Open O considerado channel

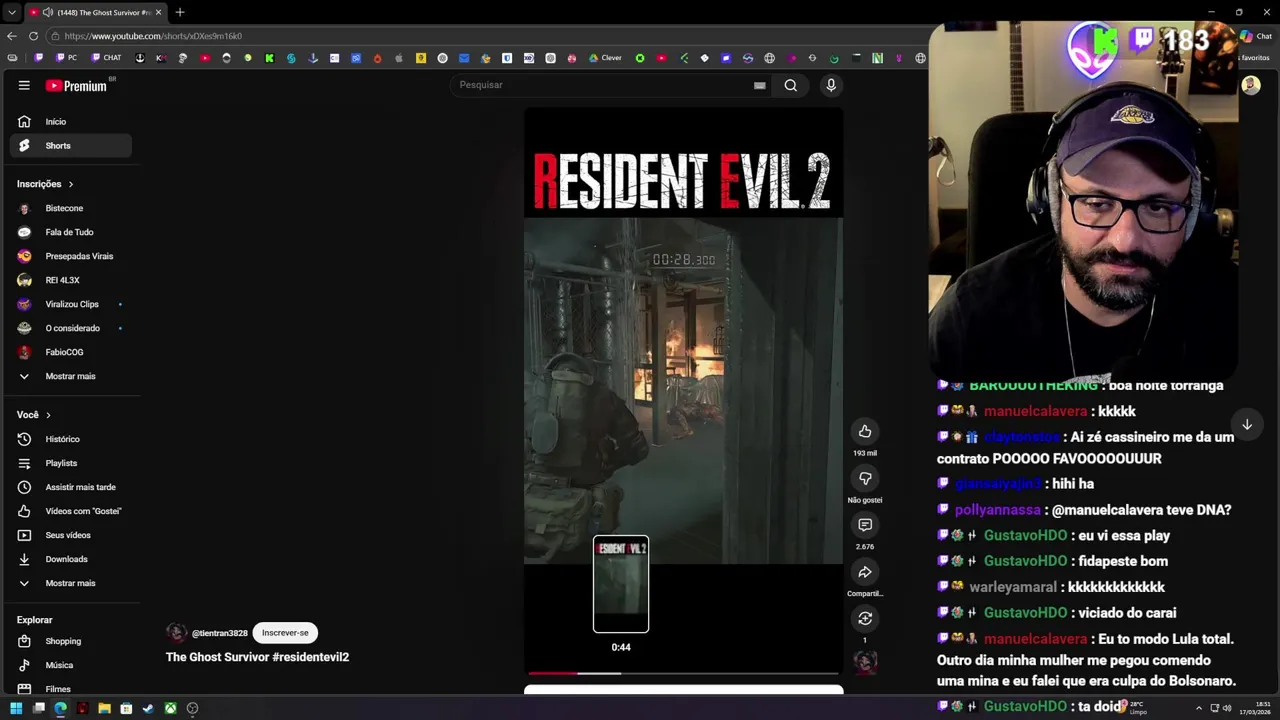tap(70, 328)
